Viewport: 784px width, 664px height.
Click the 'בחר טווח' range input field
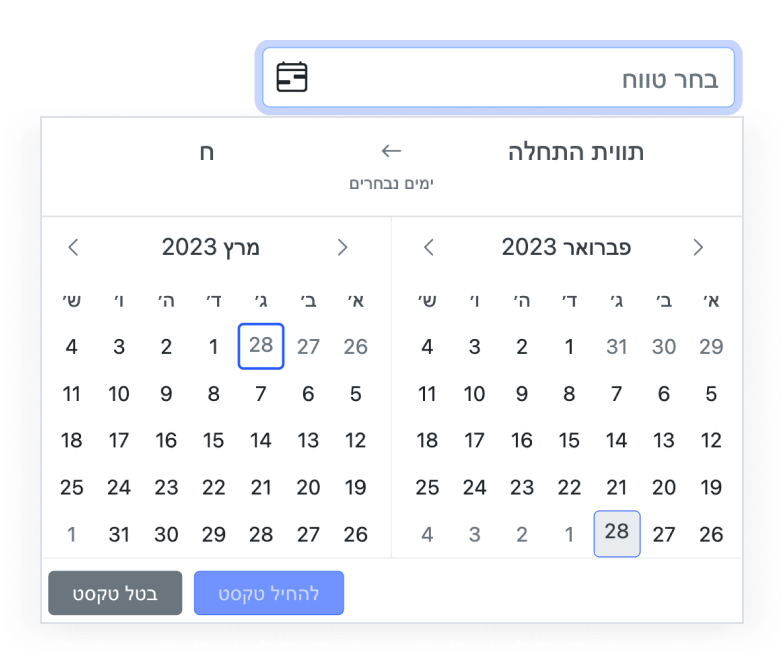pos(520,78)
